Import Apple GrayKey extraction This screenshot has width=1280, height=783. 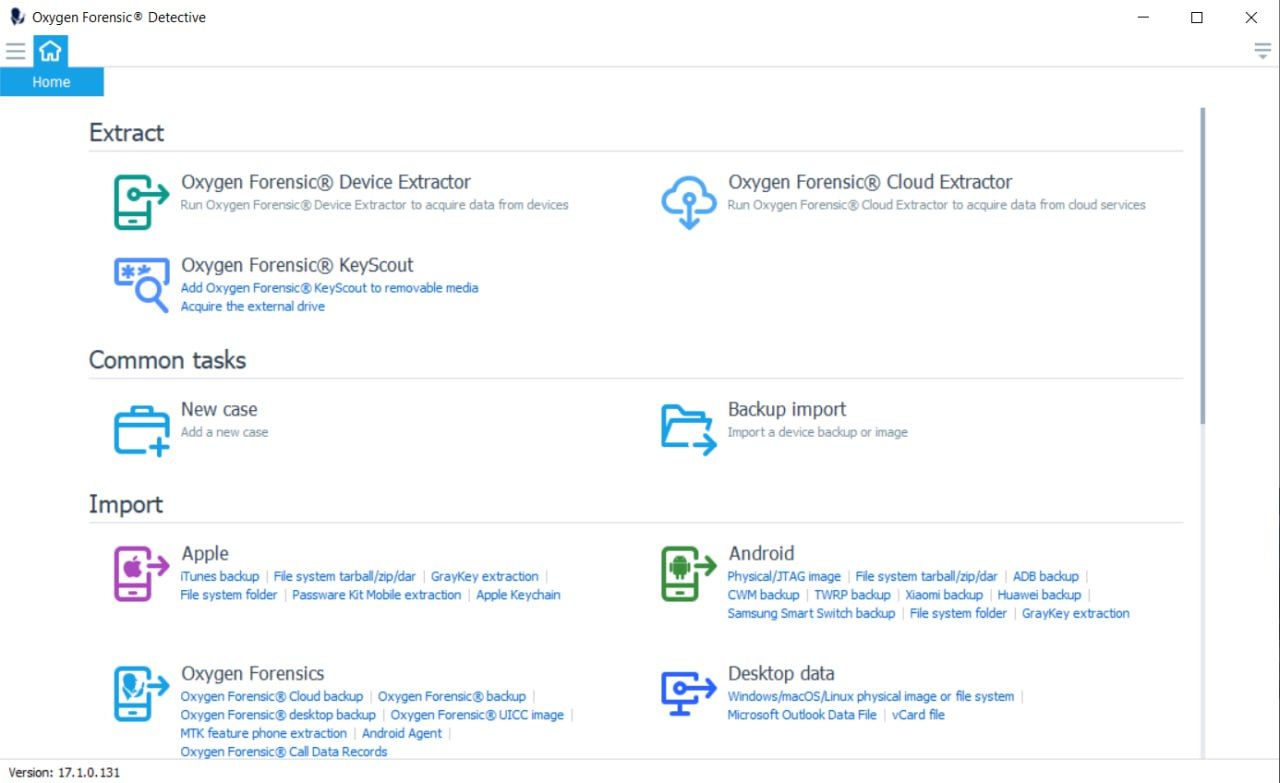click(x=485, y=577)
